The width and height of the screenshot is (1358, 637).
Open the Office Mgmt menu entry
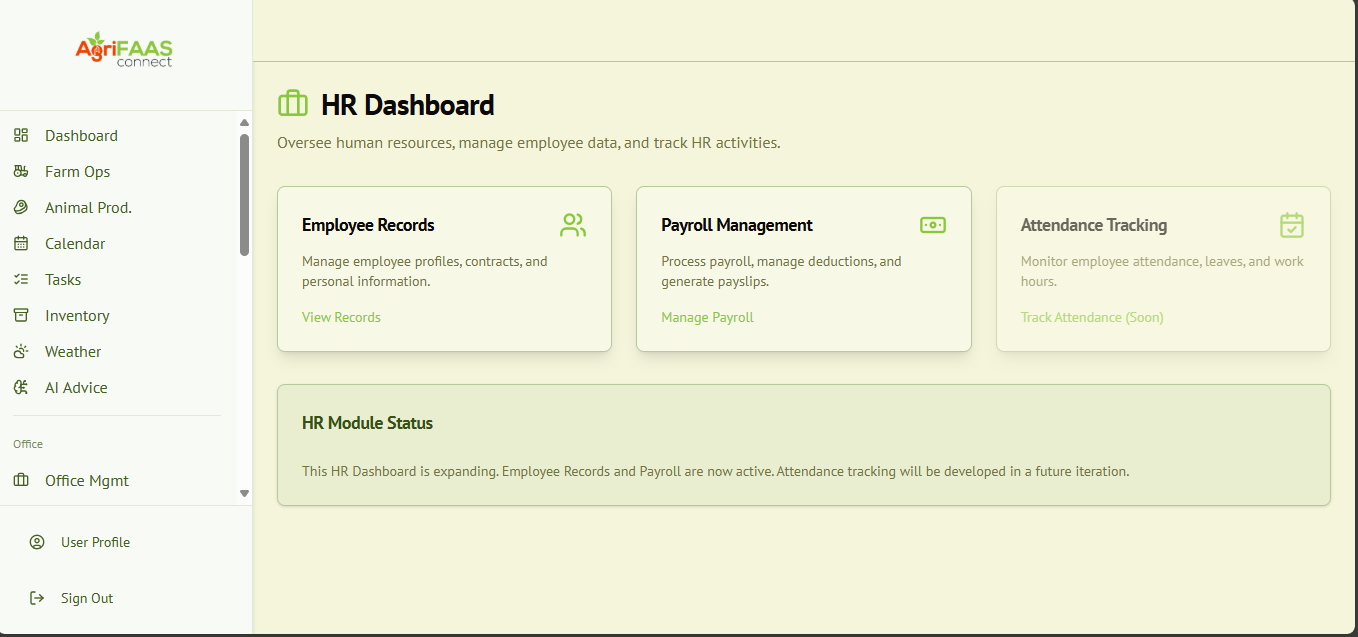point(86,480)
